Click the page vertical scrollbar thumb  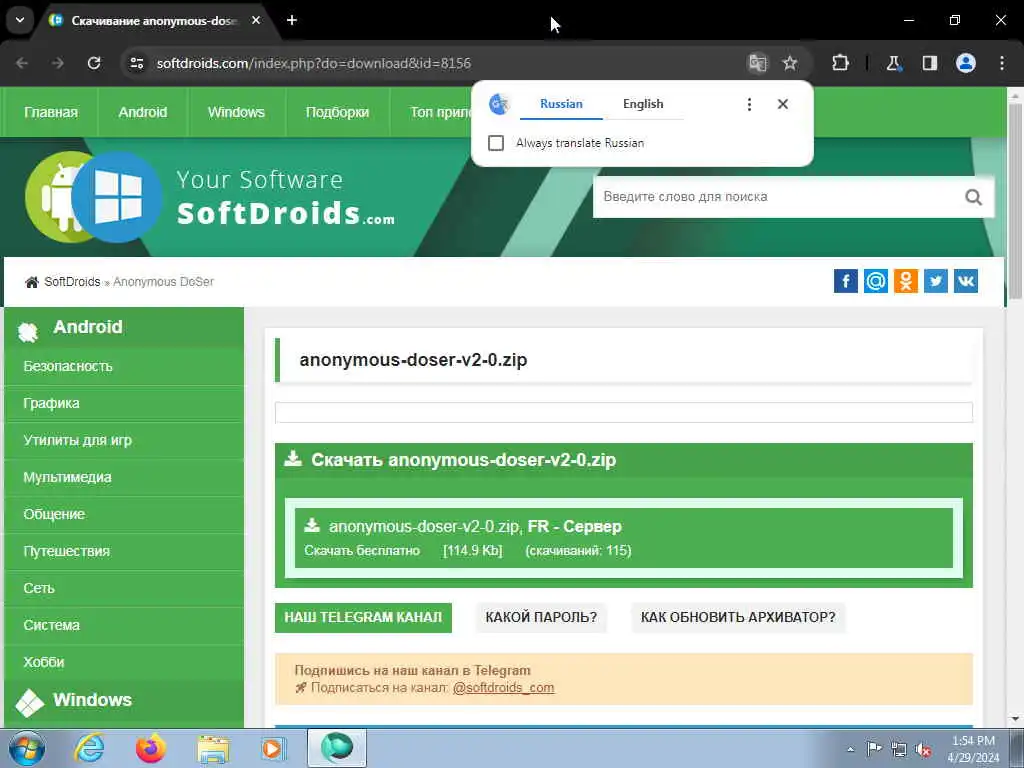[x=1015, y=200]
